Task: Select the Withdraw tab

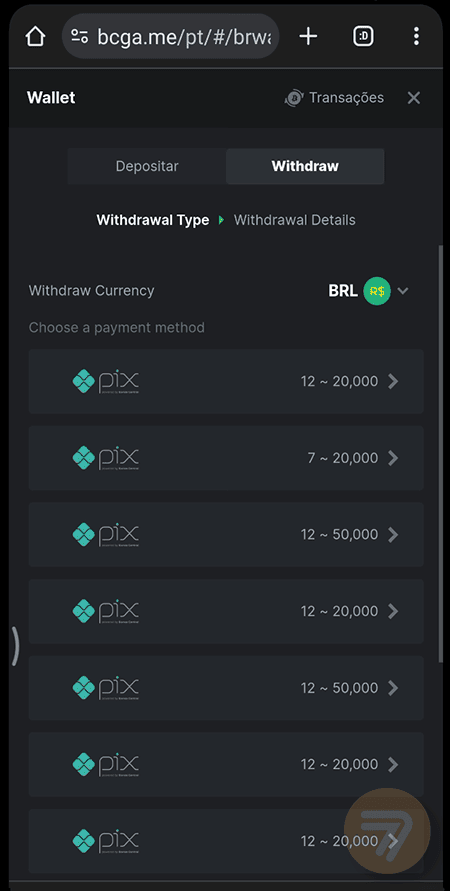Action: coord(305,166)
